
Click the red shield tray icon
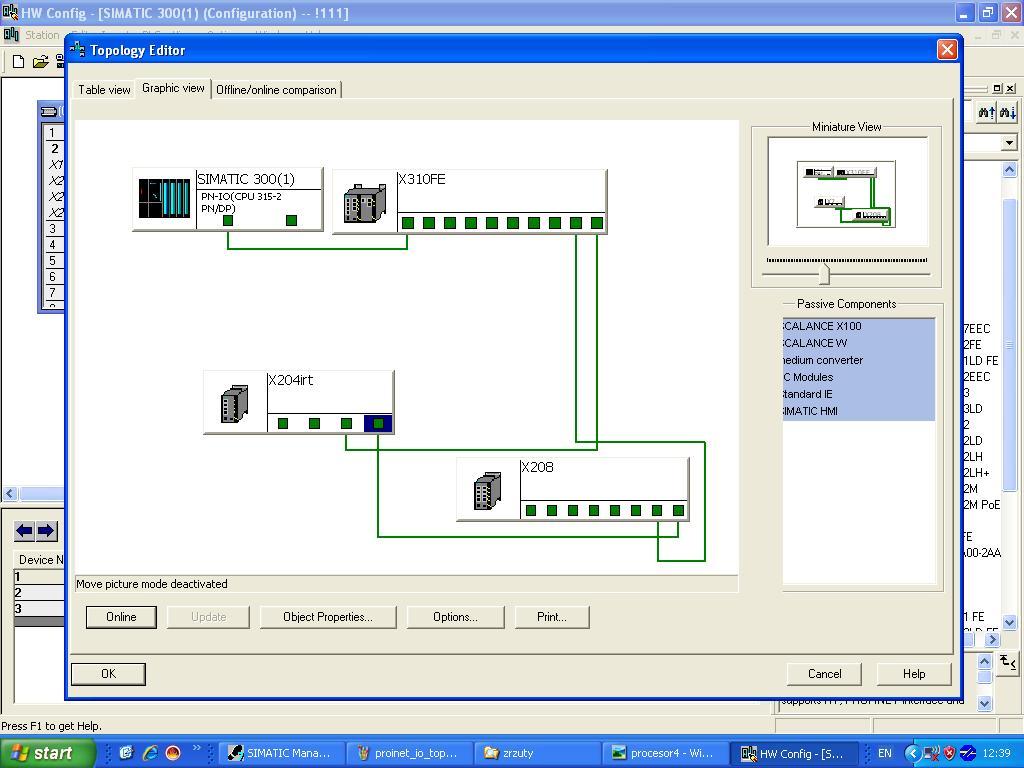950,753
